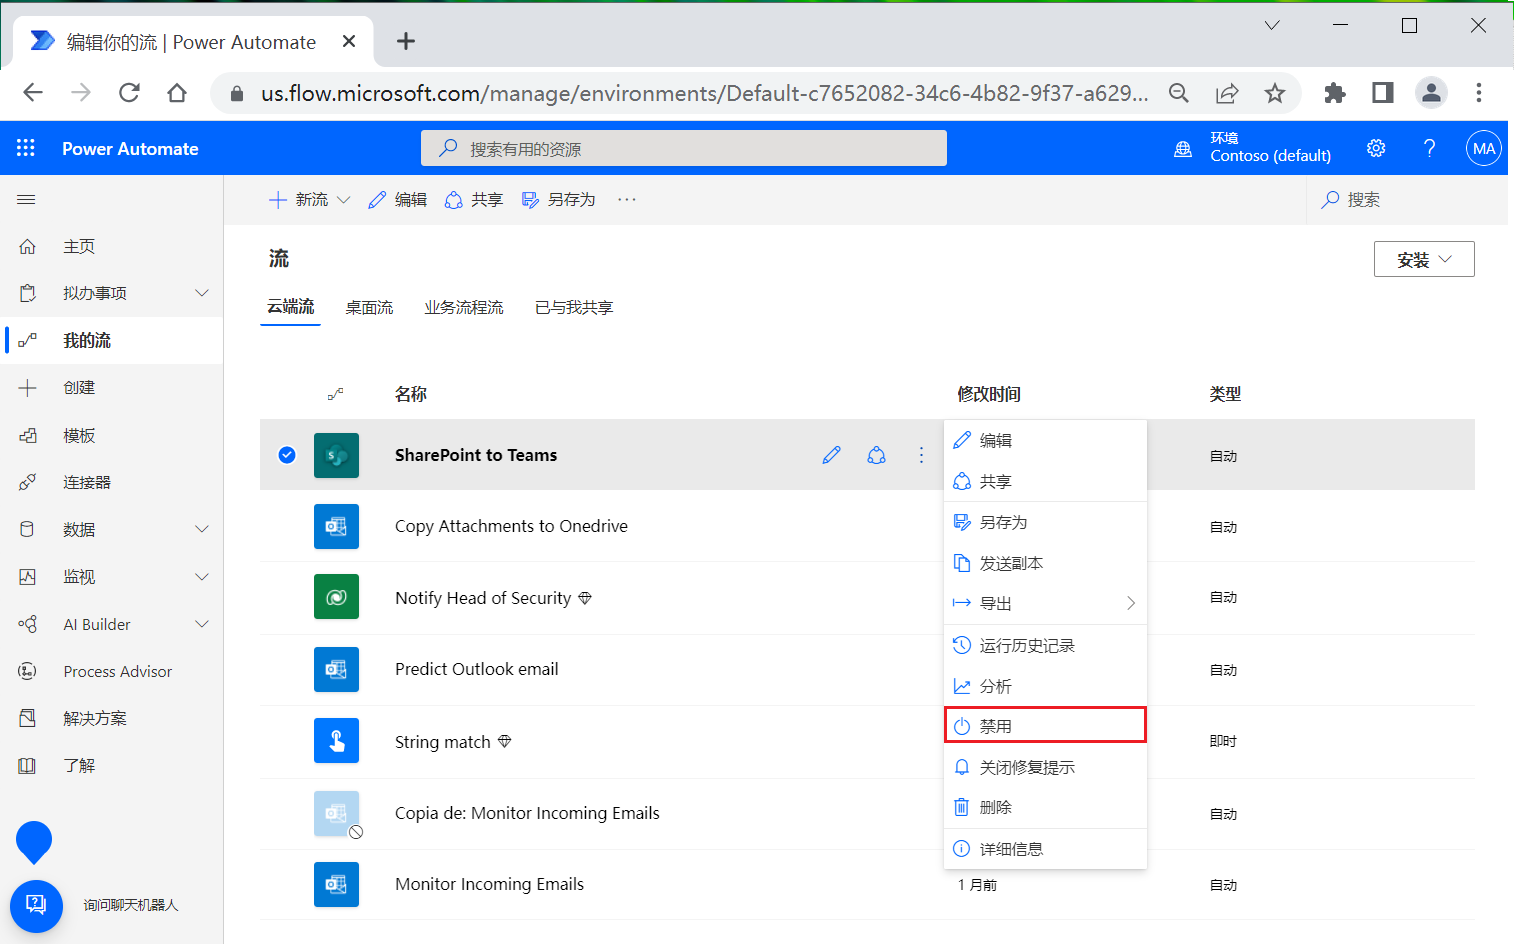
Task: Click the Predict Outlook email flow icon
Action: (336, 669)
